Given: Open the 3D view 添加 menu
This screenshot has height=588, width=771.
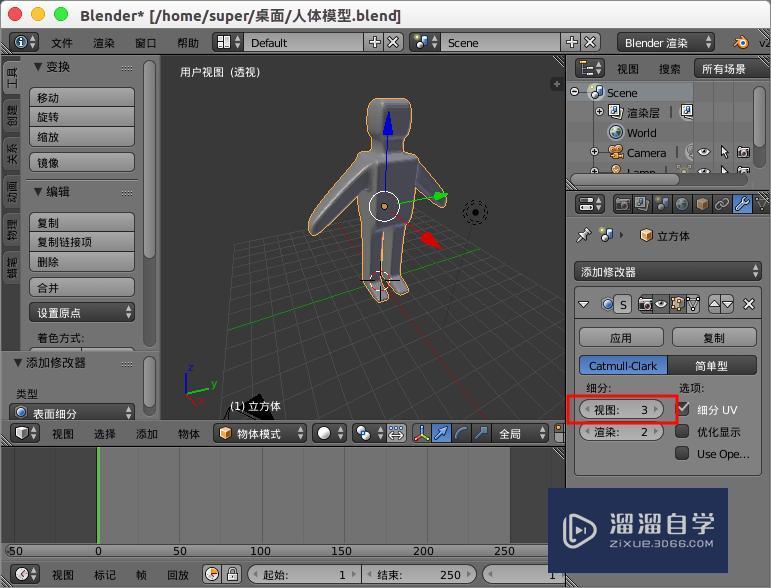Looking at the screenshot, I should point(147,434).
